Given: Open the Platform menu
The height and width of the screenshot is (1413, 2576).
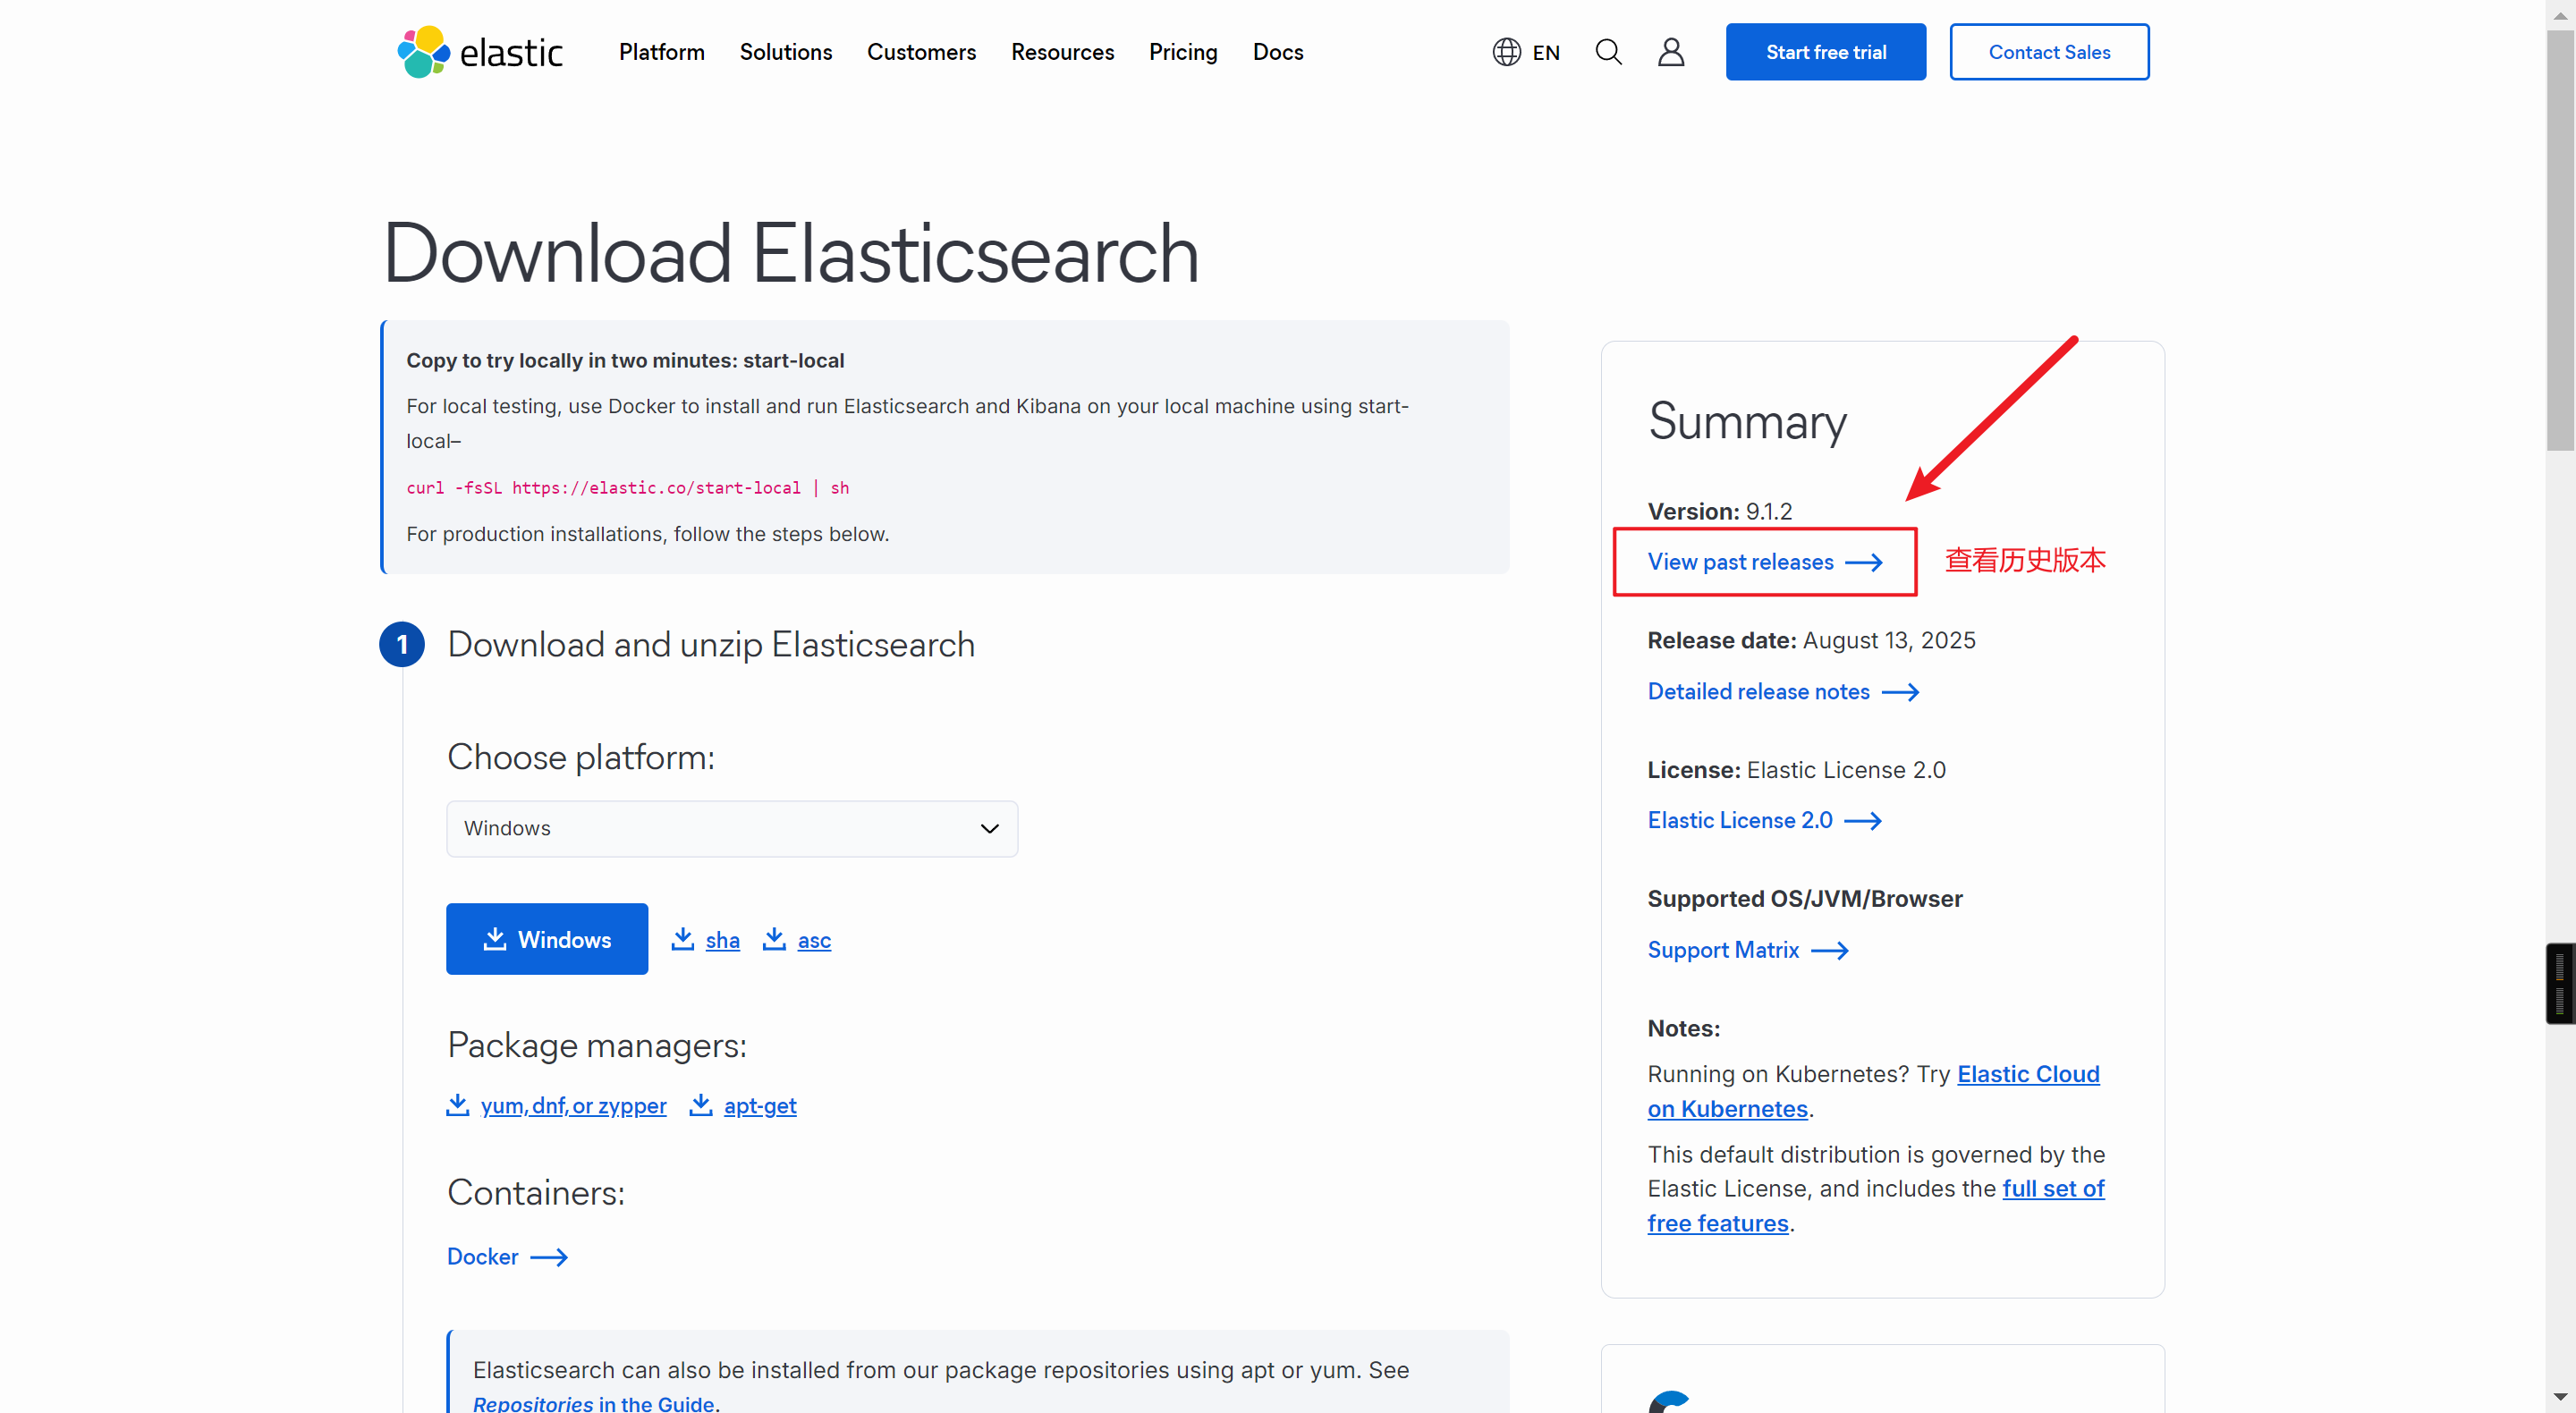Looking at the screenshot, I should (662, 52).
